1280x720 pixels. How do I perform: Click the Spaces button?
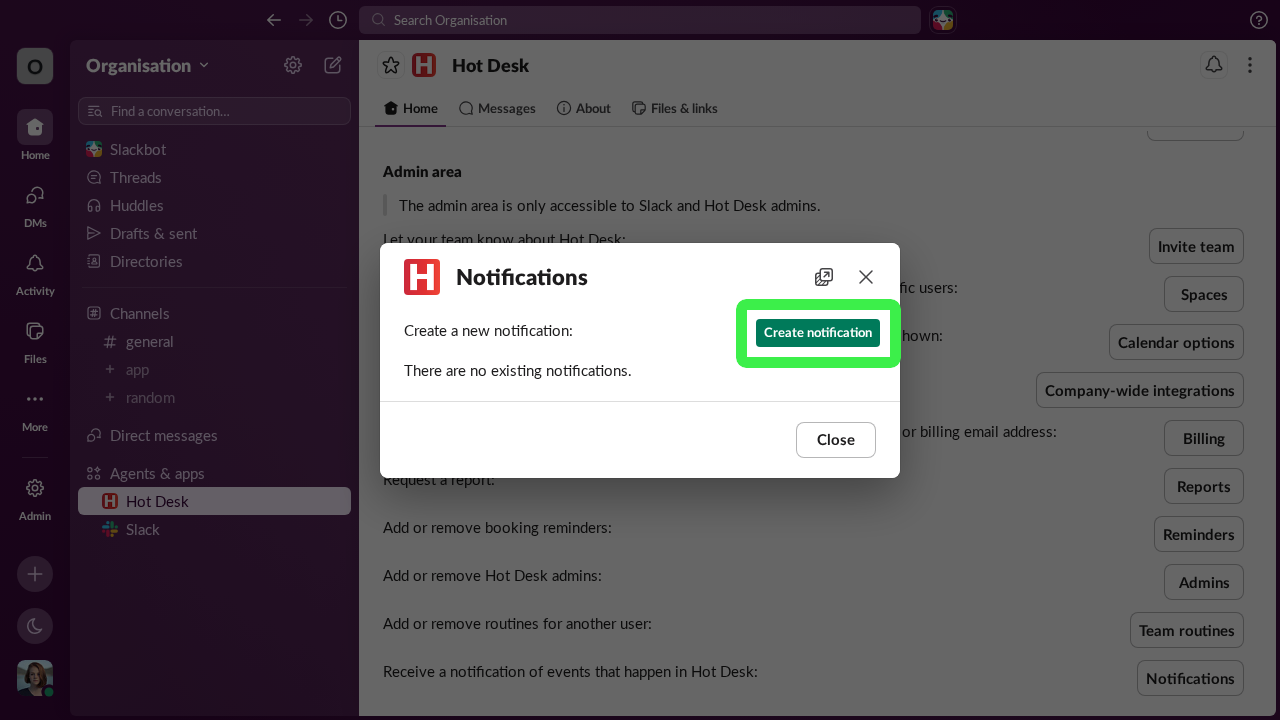coord(1204,294)
